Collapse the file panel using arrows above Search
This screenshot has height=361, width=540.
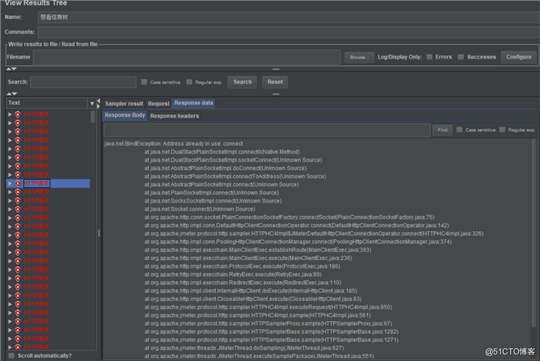11,69
